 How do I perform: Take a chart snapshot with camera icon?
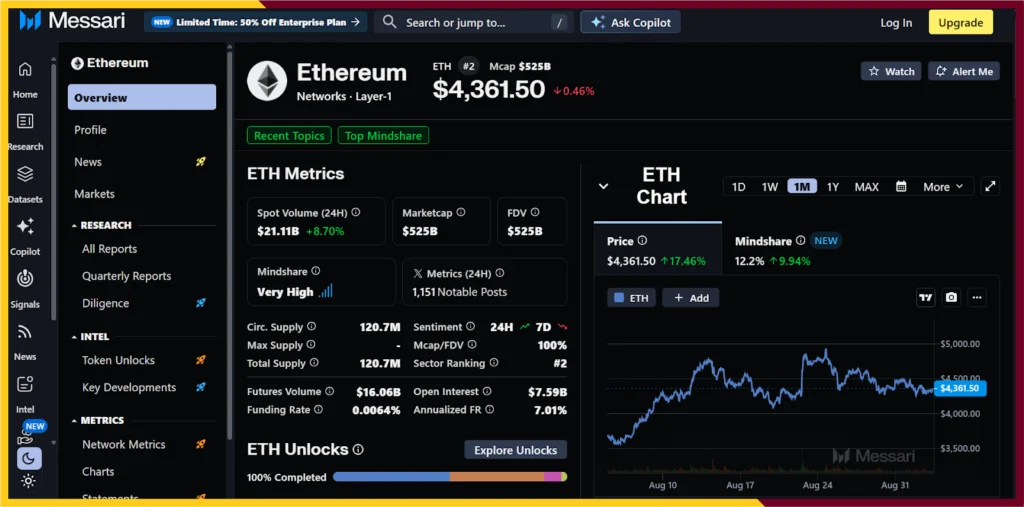952,297
